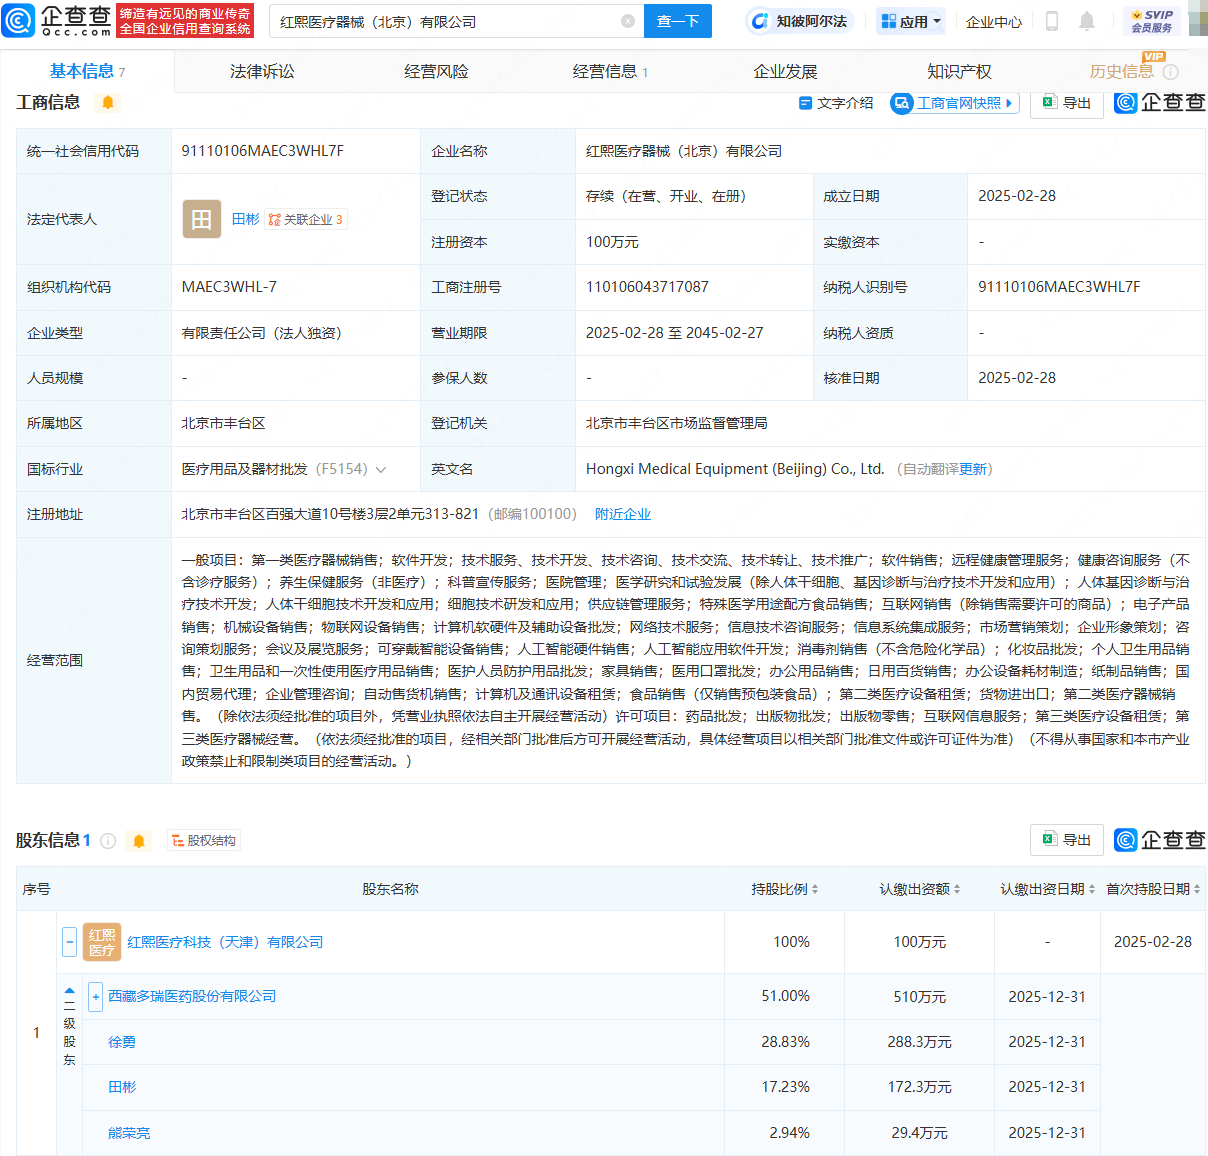Click the 组织机构代码 value MAEC3WHL-7

pos(229,287)
